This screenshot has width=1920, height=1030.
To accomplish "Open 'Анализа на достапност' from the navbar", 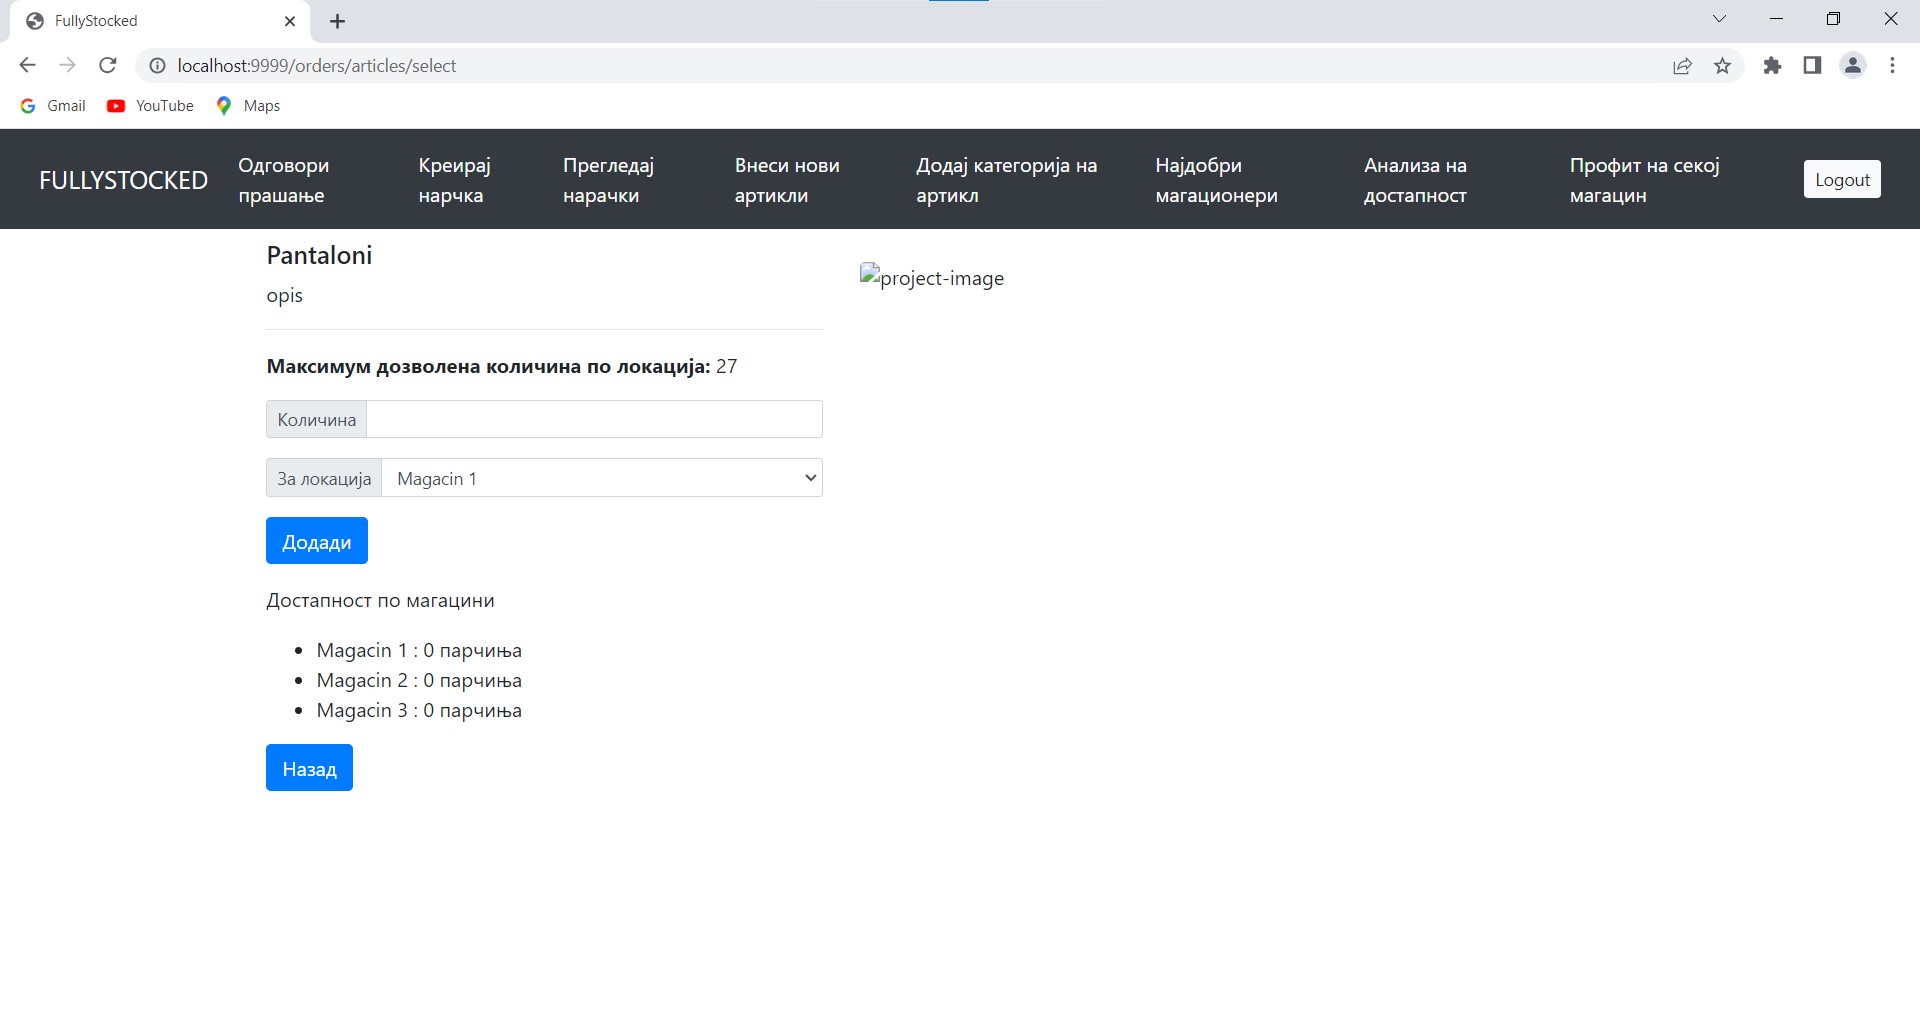I will tap(1415, 180).
